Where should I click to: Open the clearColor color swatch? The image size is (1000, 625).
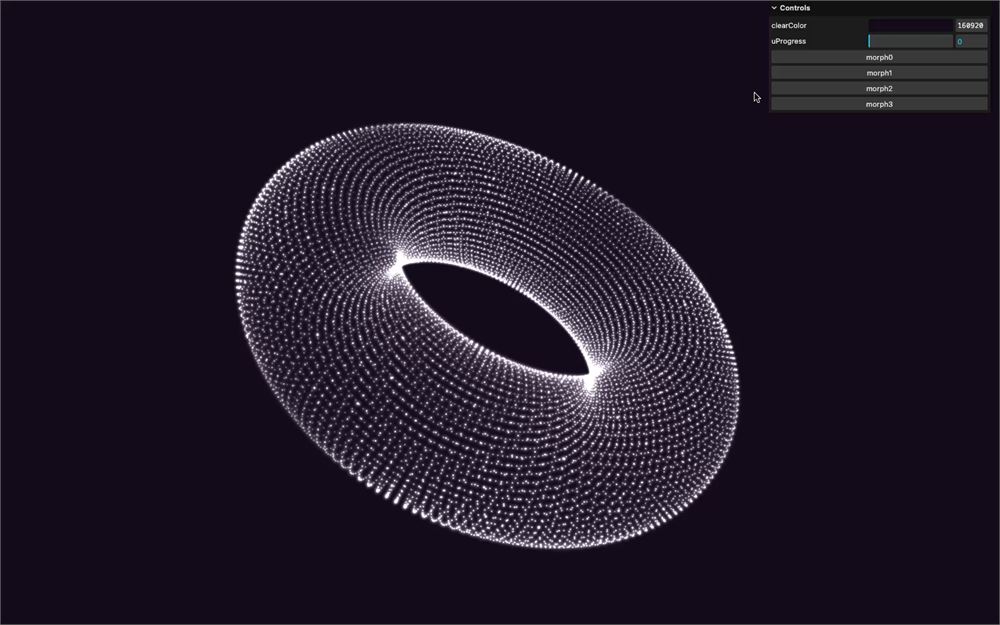[911, 26]
